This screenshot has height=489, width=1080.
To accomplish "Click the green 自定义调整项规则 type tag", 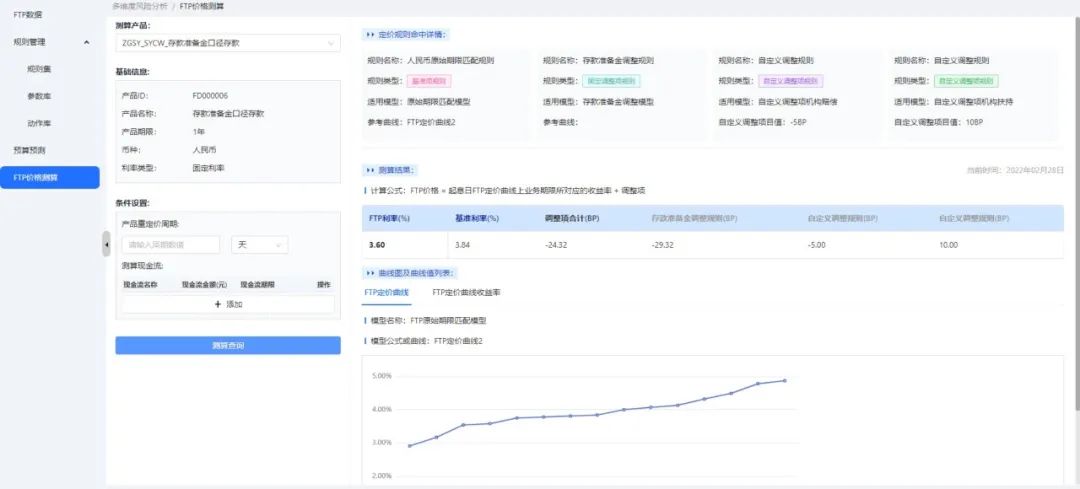I will 966,81.
